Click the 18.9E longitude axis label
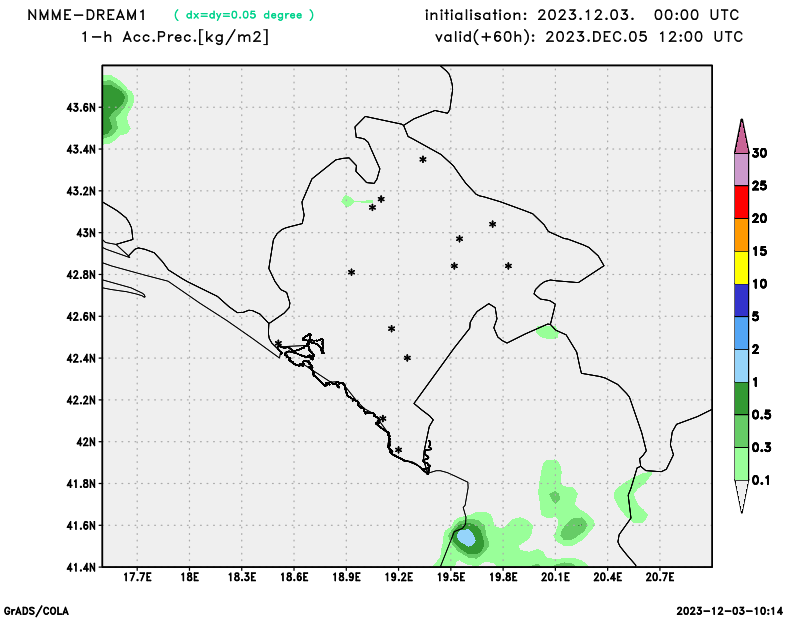The image size is (800, 618). tap(346, 577)
